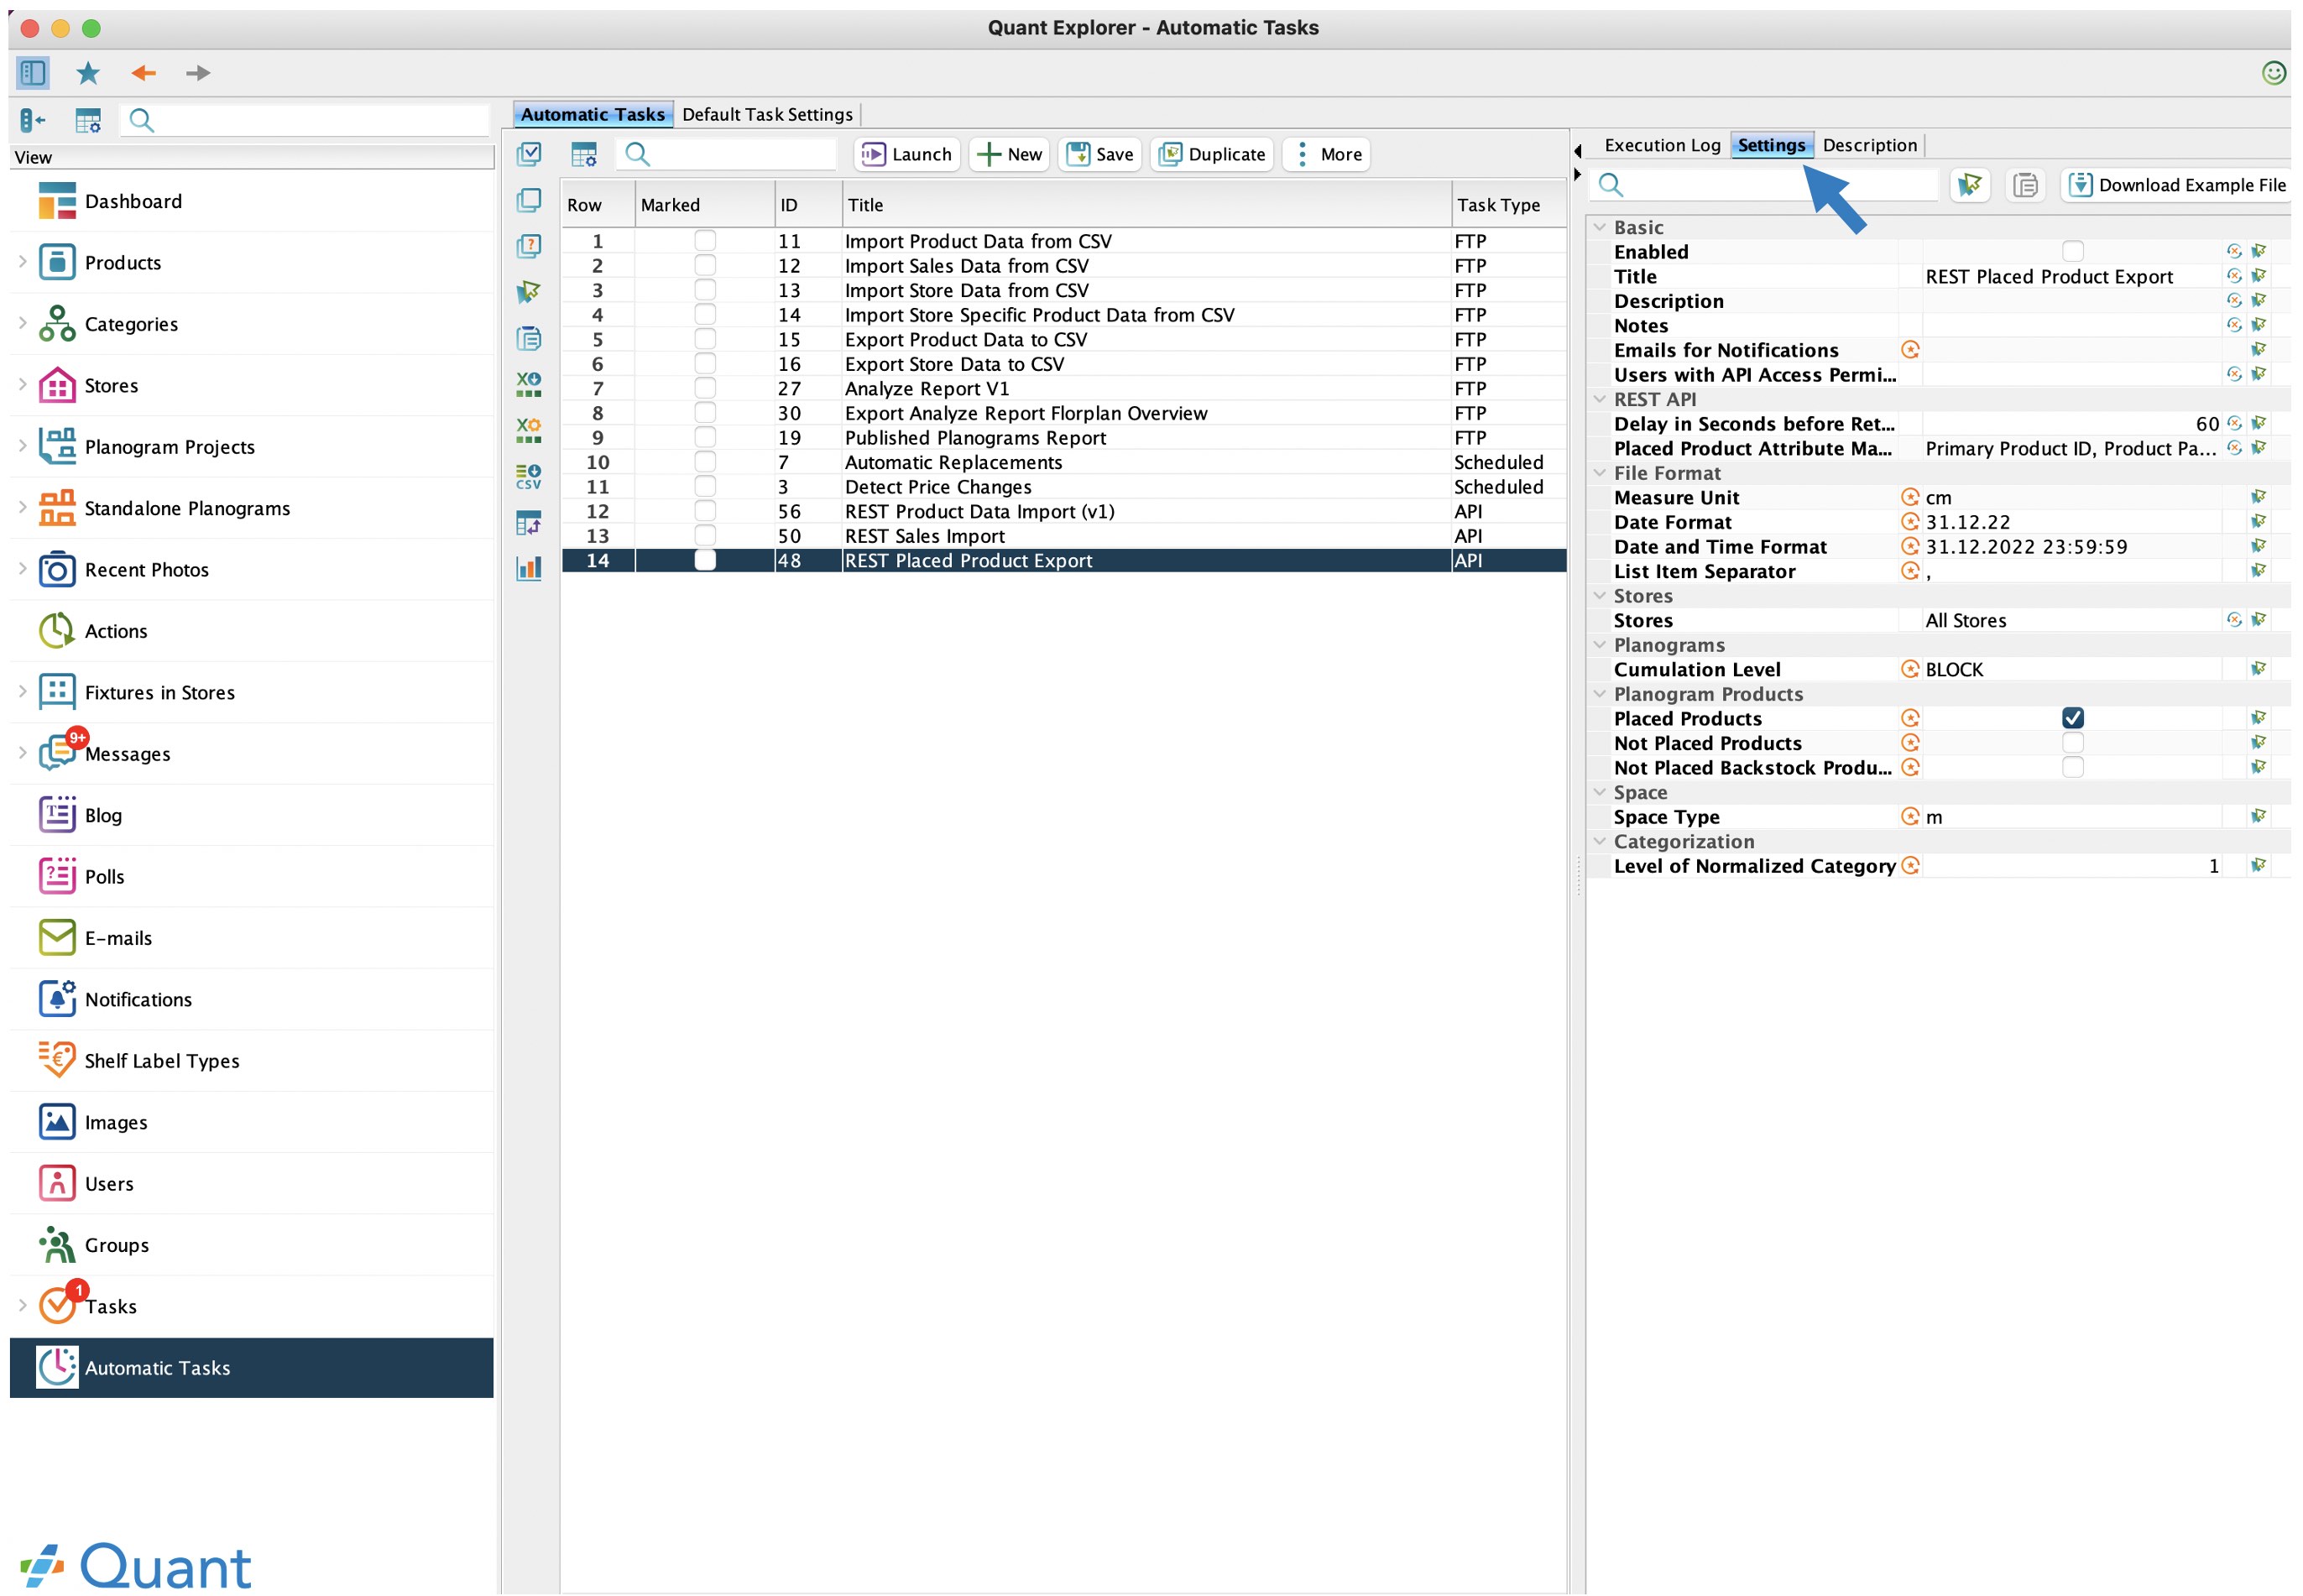2303x1596 pixels.
Task: Click the CSV export icon
Action: tap(529, 476)
